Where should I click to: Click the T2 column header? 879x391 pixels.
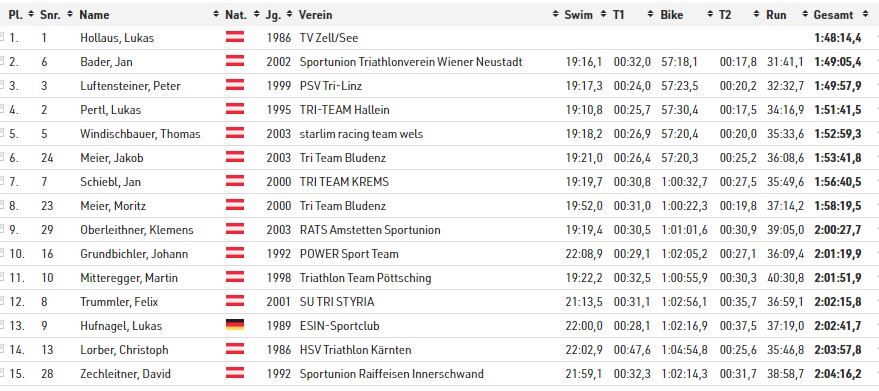click(x=725, y=15)
